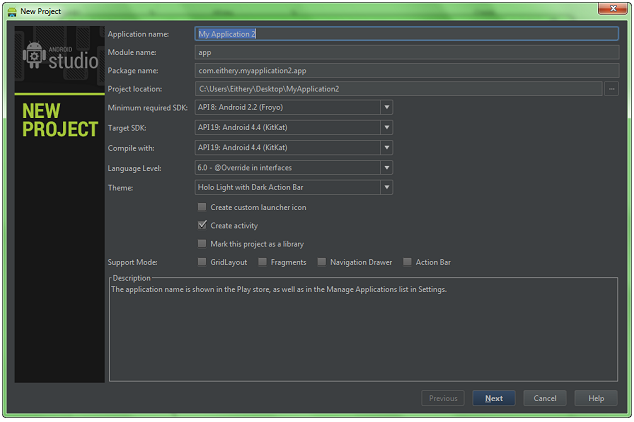Focus the Application name text field
This screenshot has width=634, height=422.
pos(407,34)
